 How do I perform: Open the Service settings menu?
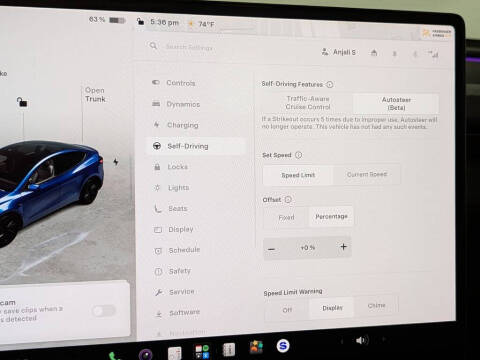(181, 292)
